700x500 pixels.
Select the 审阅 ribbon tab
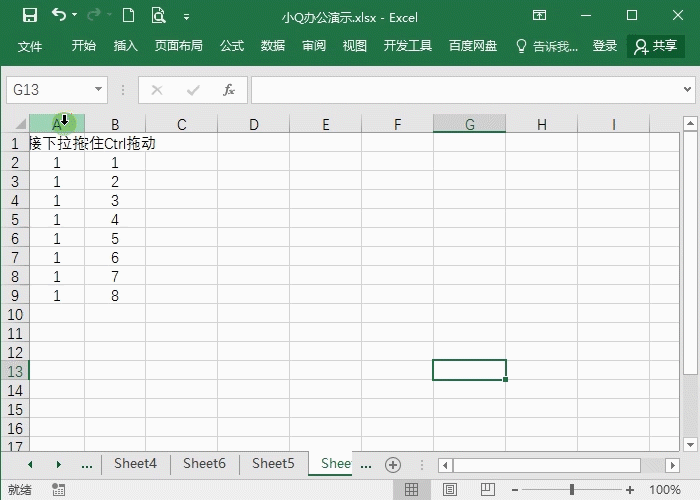pyautogui.click(x=314, y=46)
